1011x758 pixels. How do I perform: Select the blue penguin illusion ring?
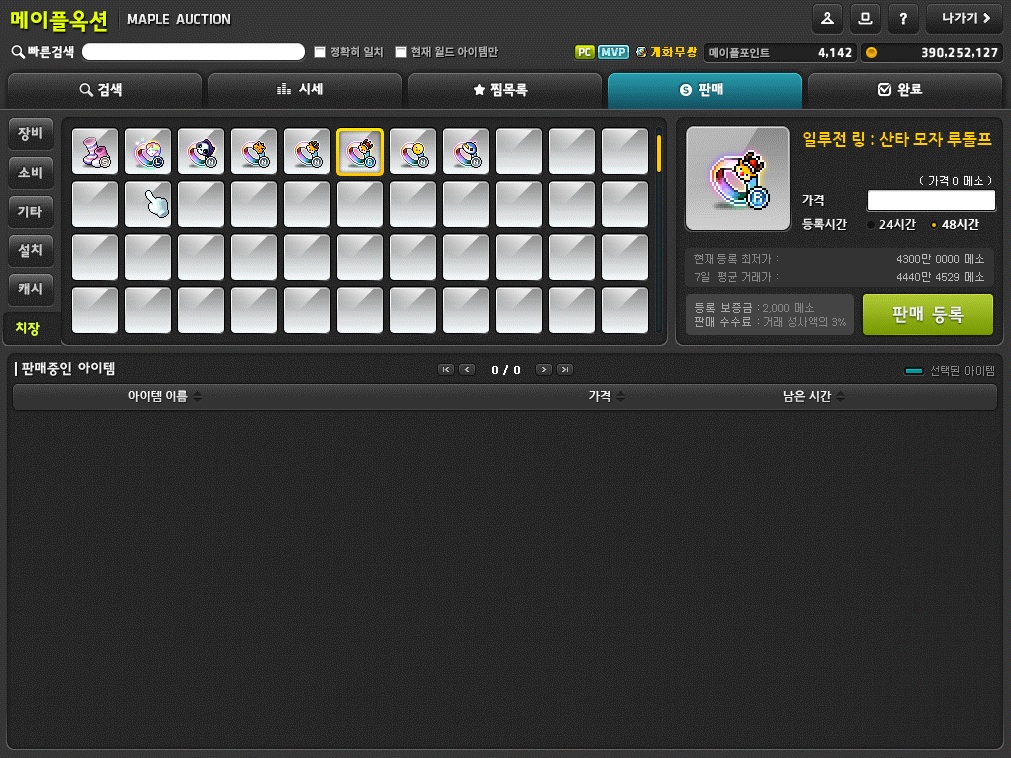(466, 151)
